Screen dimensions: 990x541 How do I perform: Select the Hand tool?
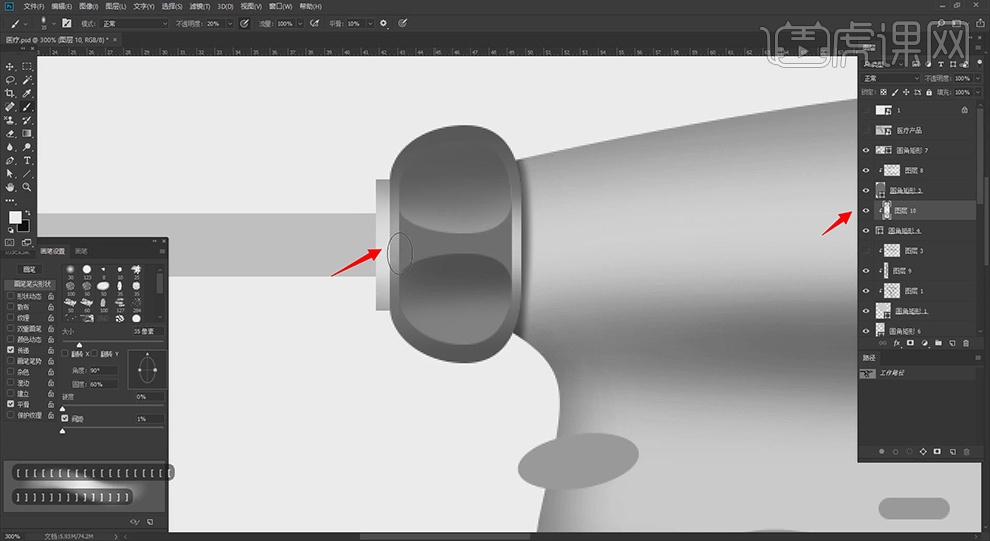[x=9, y=187]
